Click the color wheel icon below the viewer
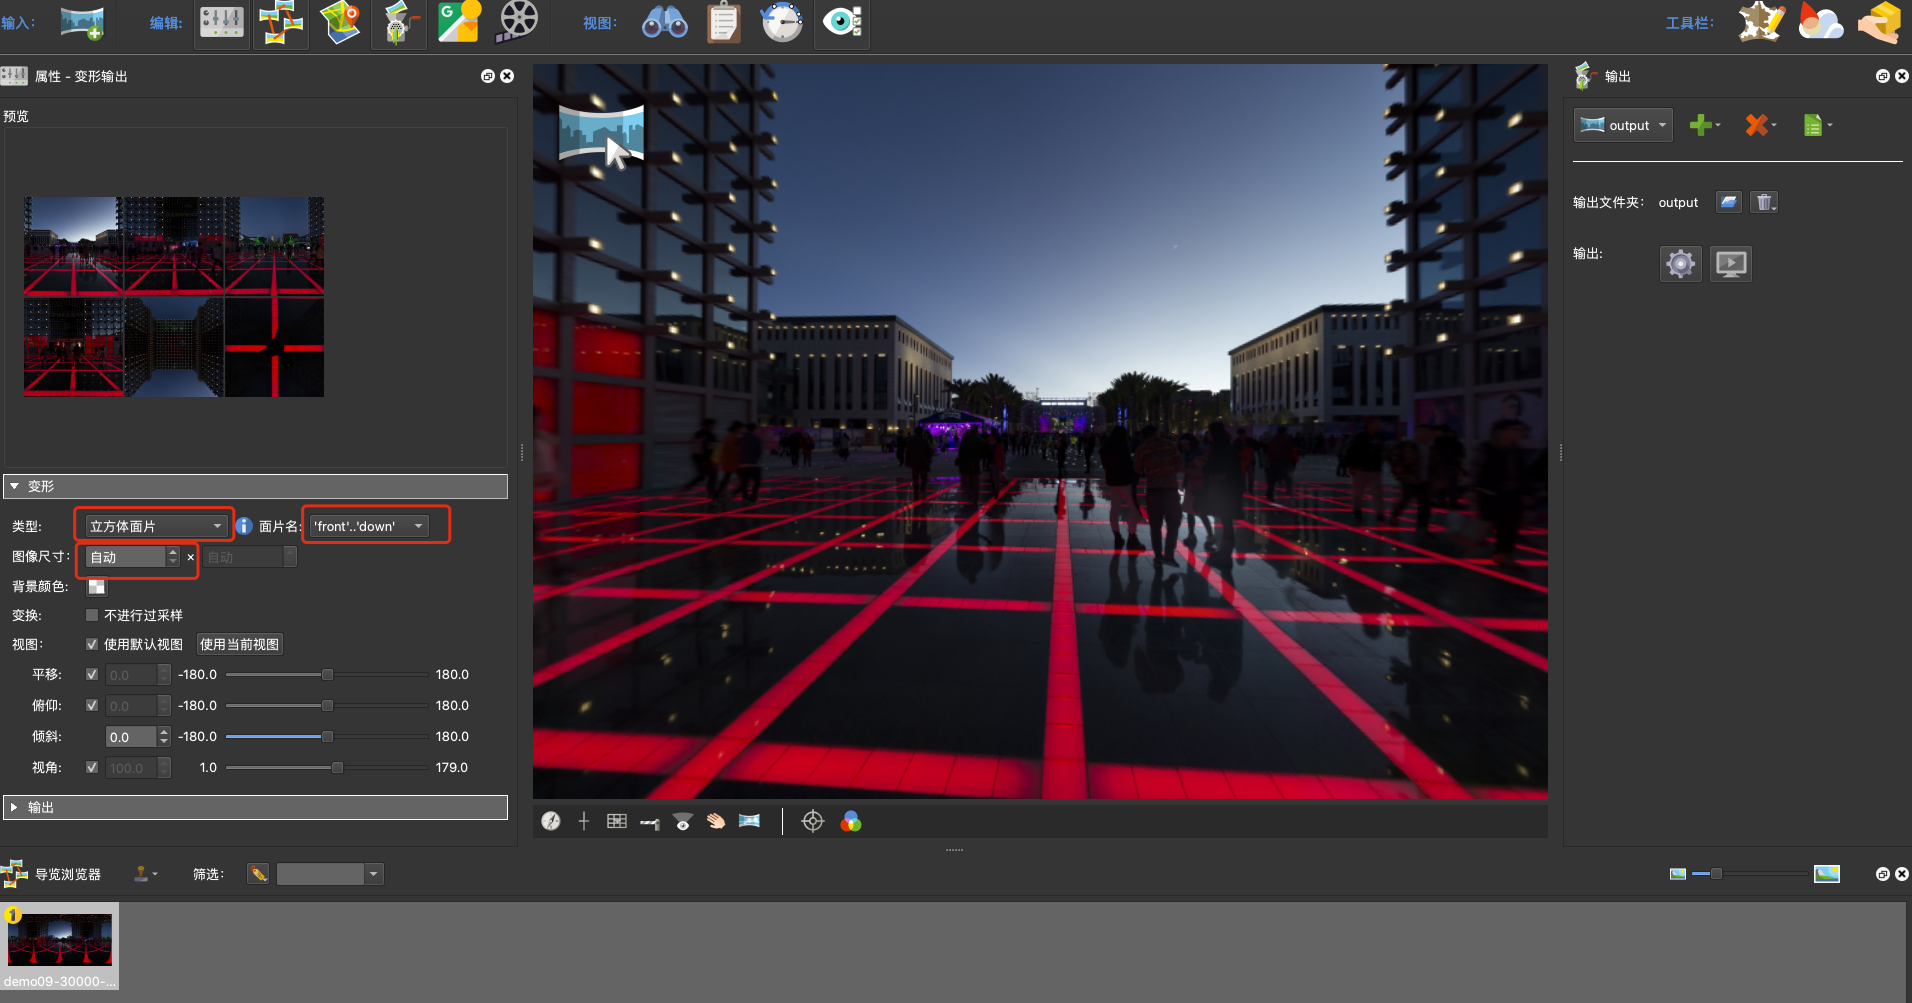This screenshot has height=1003, width=1912. click(x=851, y=821)
